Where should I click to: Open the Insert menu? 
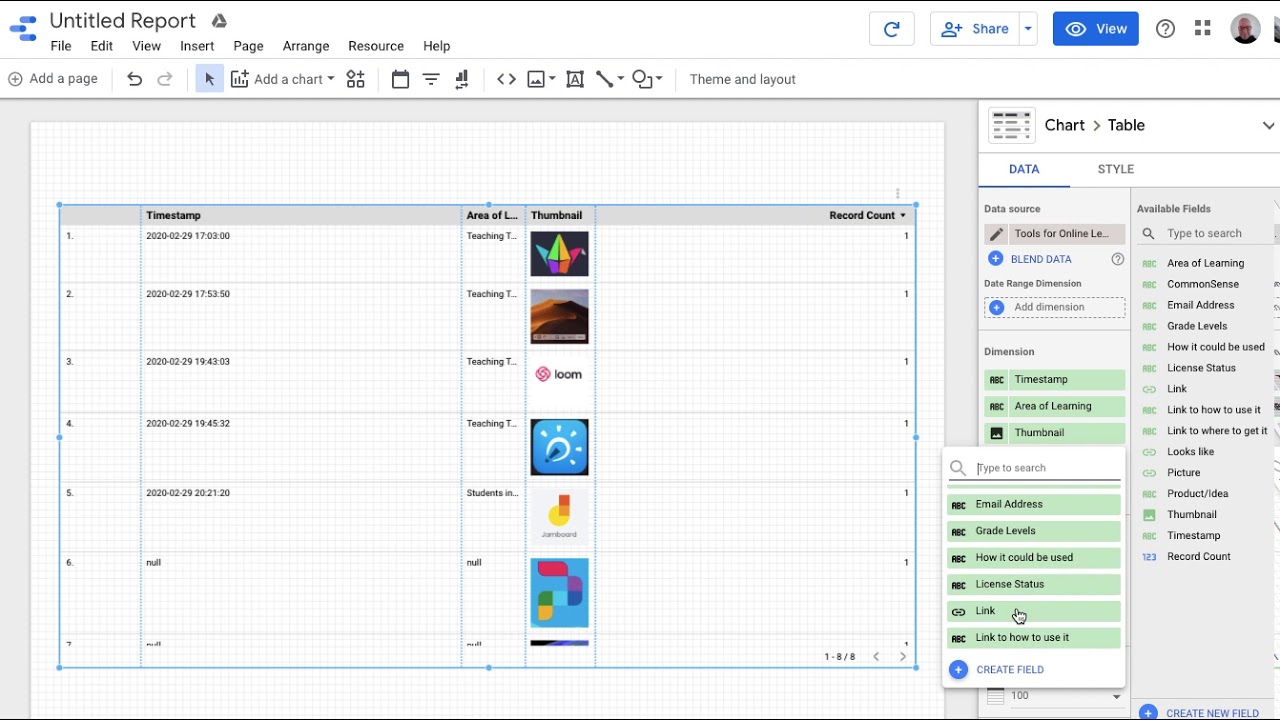tap(197, 46)
